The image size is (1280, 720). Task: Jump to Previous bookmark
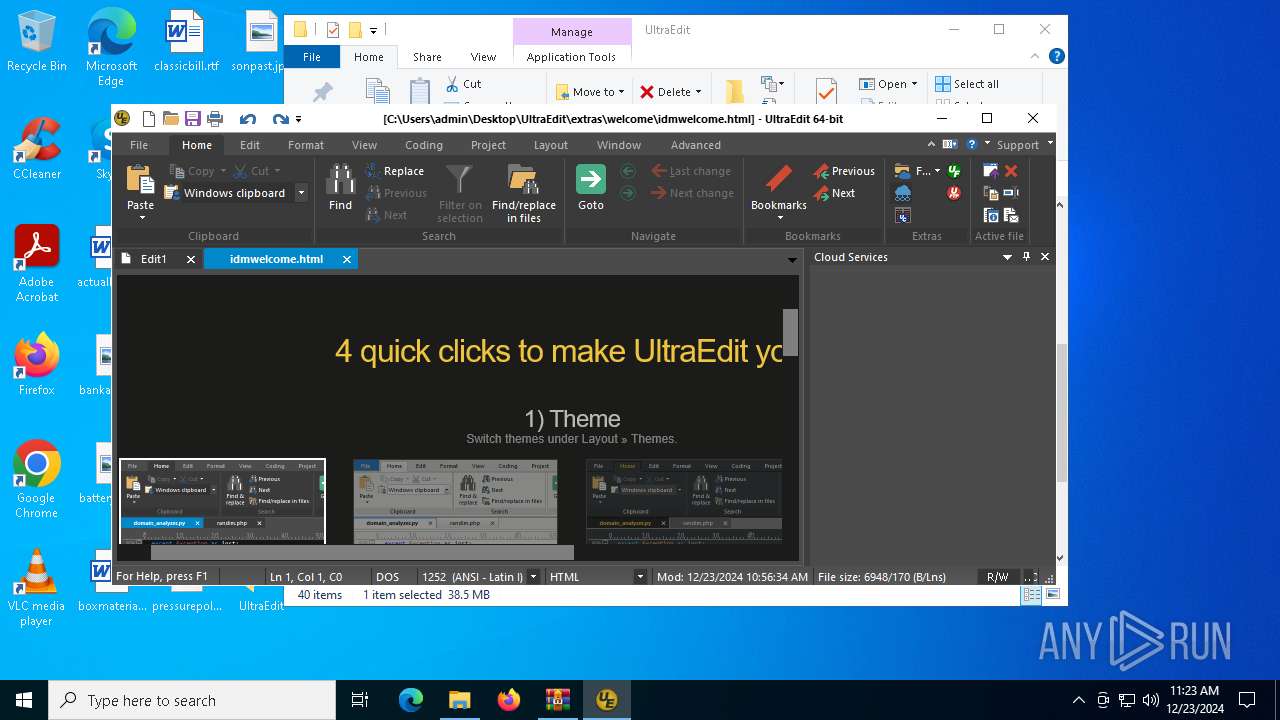(844, 171)
